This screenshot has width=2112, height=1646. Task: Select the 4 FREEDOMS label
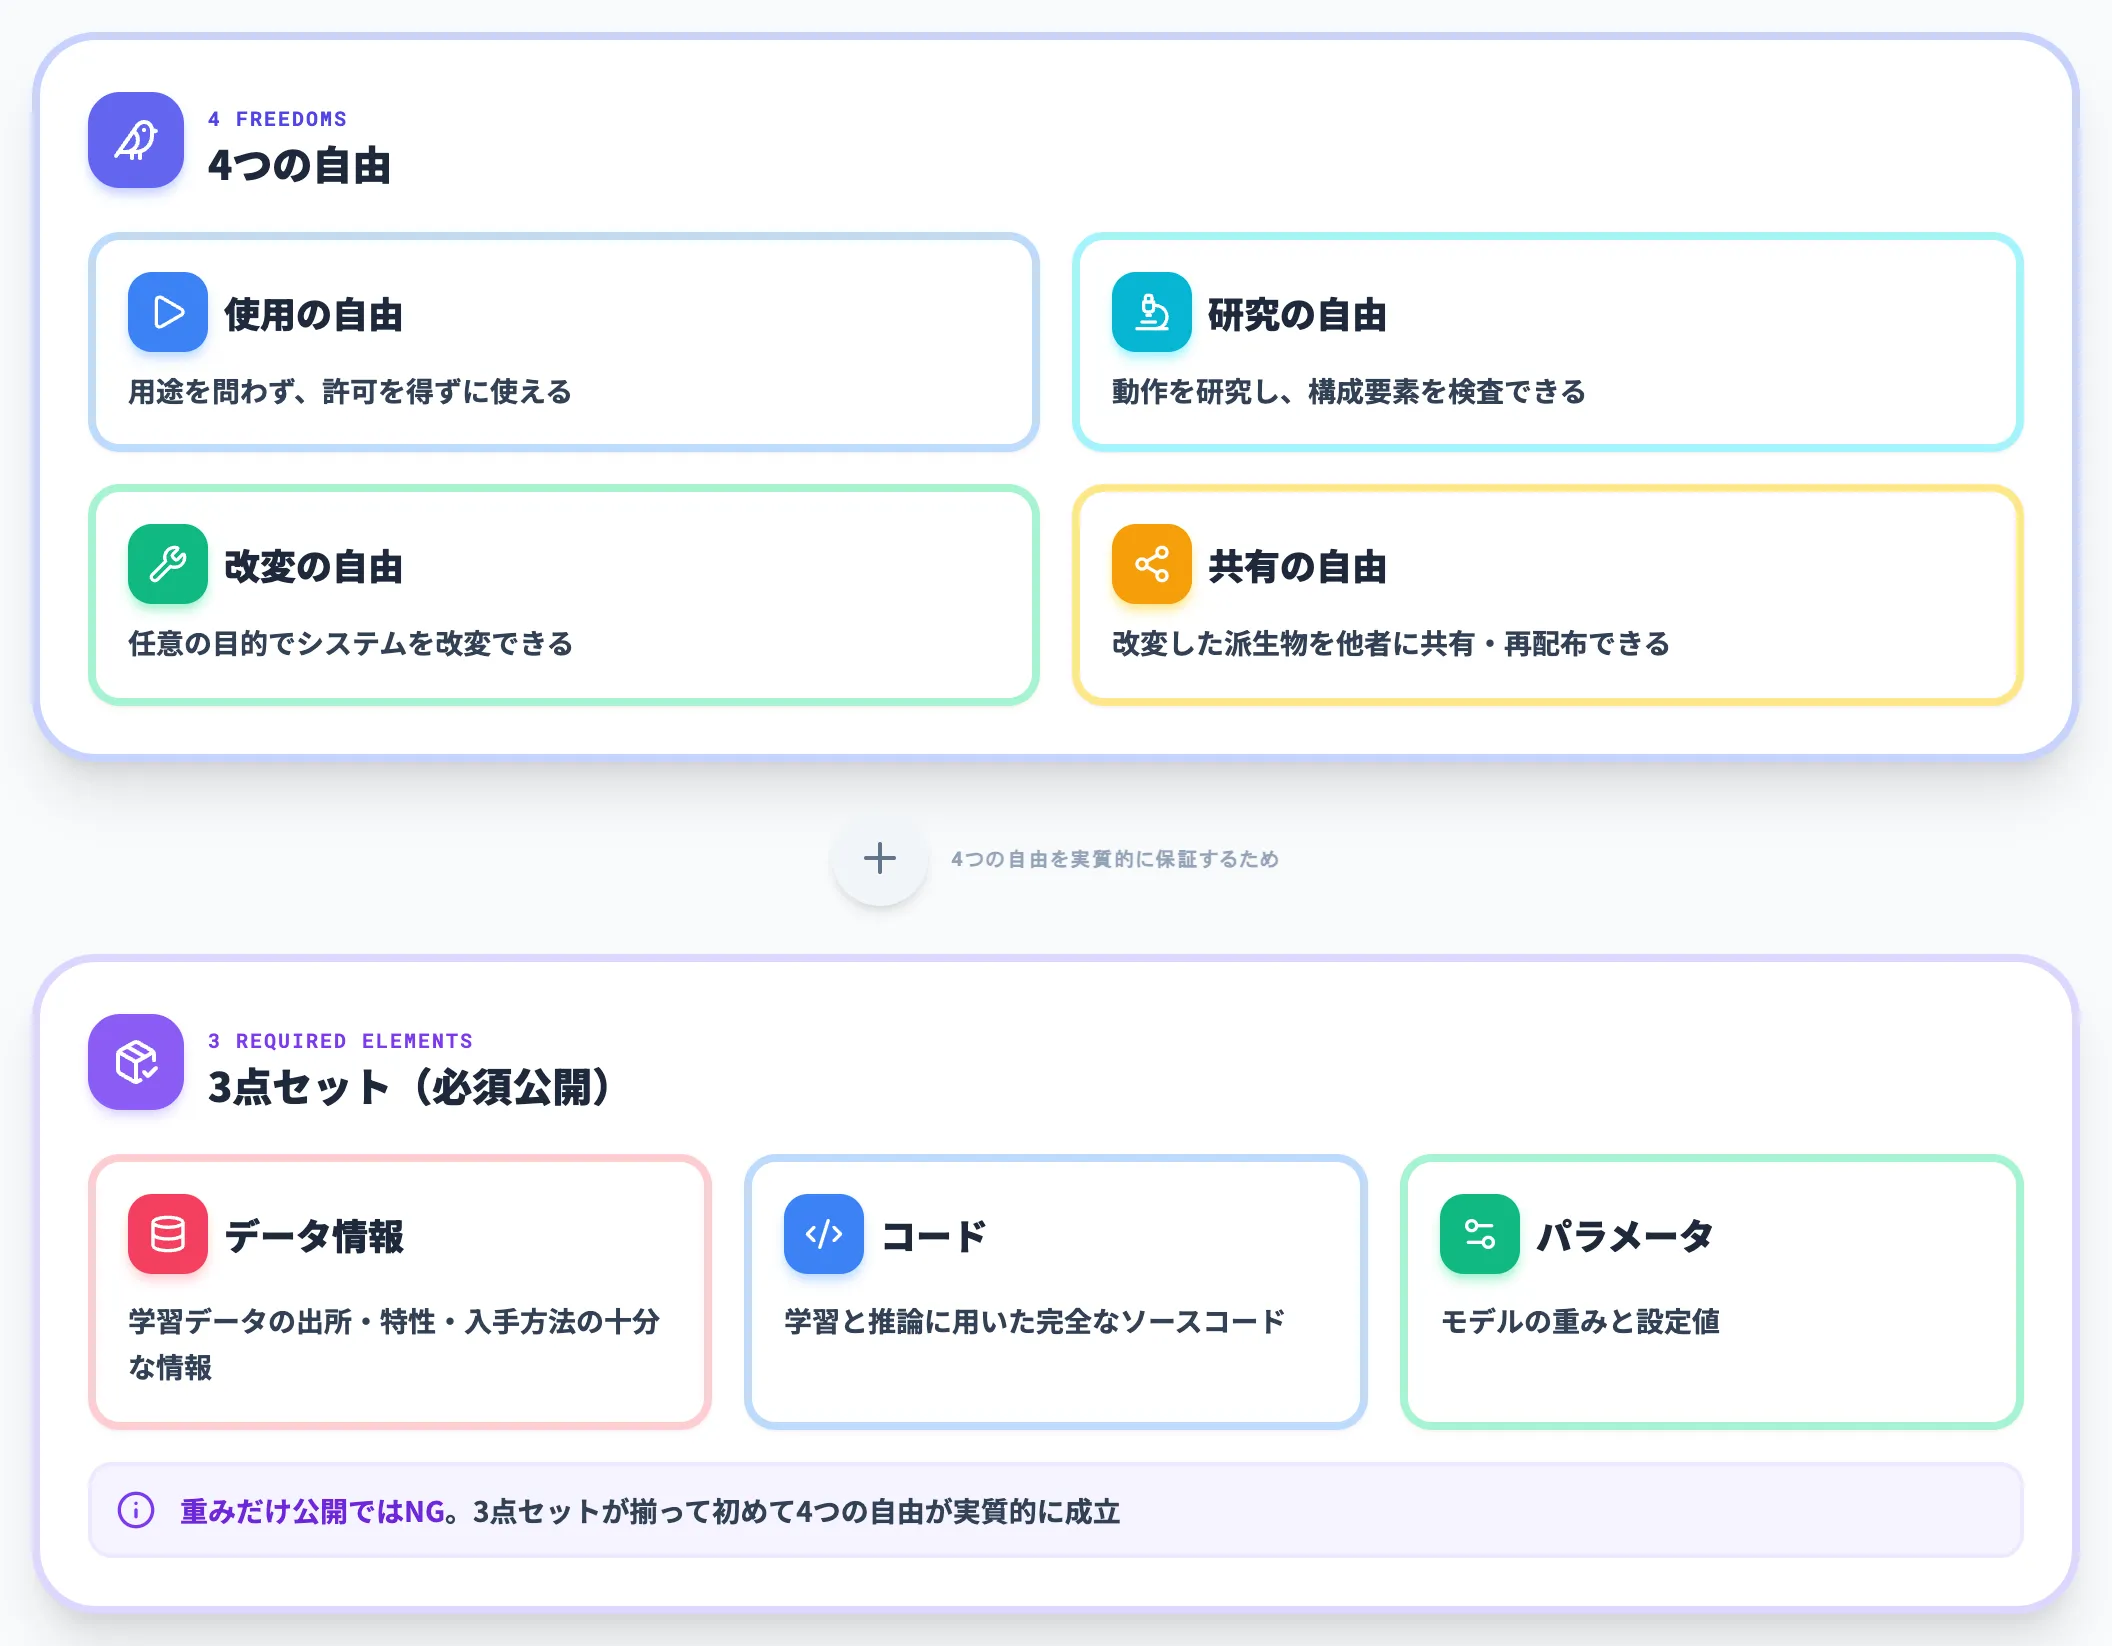tap(277, 119)
